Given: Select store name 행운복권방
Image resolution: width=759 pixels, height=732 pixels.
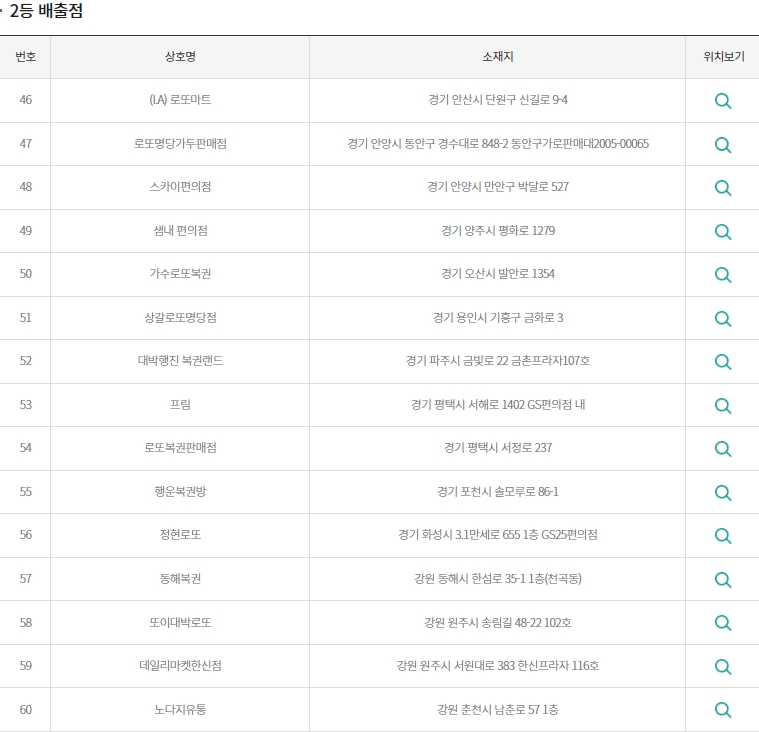Looking at the screenshot, I should pyautogui.click(x=180, y=491).
